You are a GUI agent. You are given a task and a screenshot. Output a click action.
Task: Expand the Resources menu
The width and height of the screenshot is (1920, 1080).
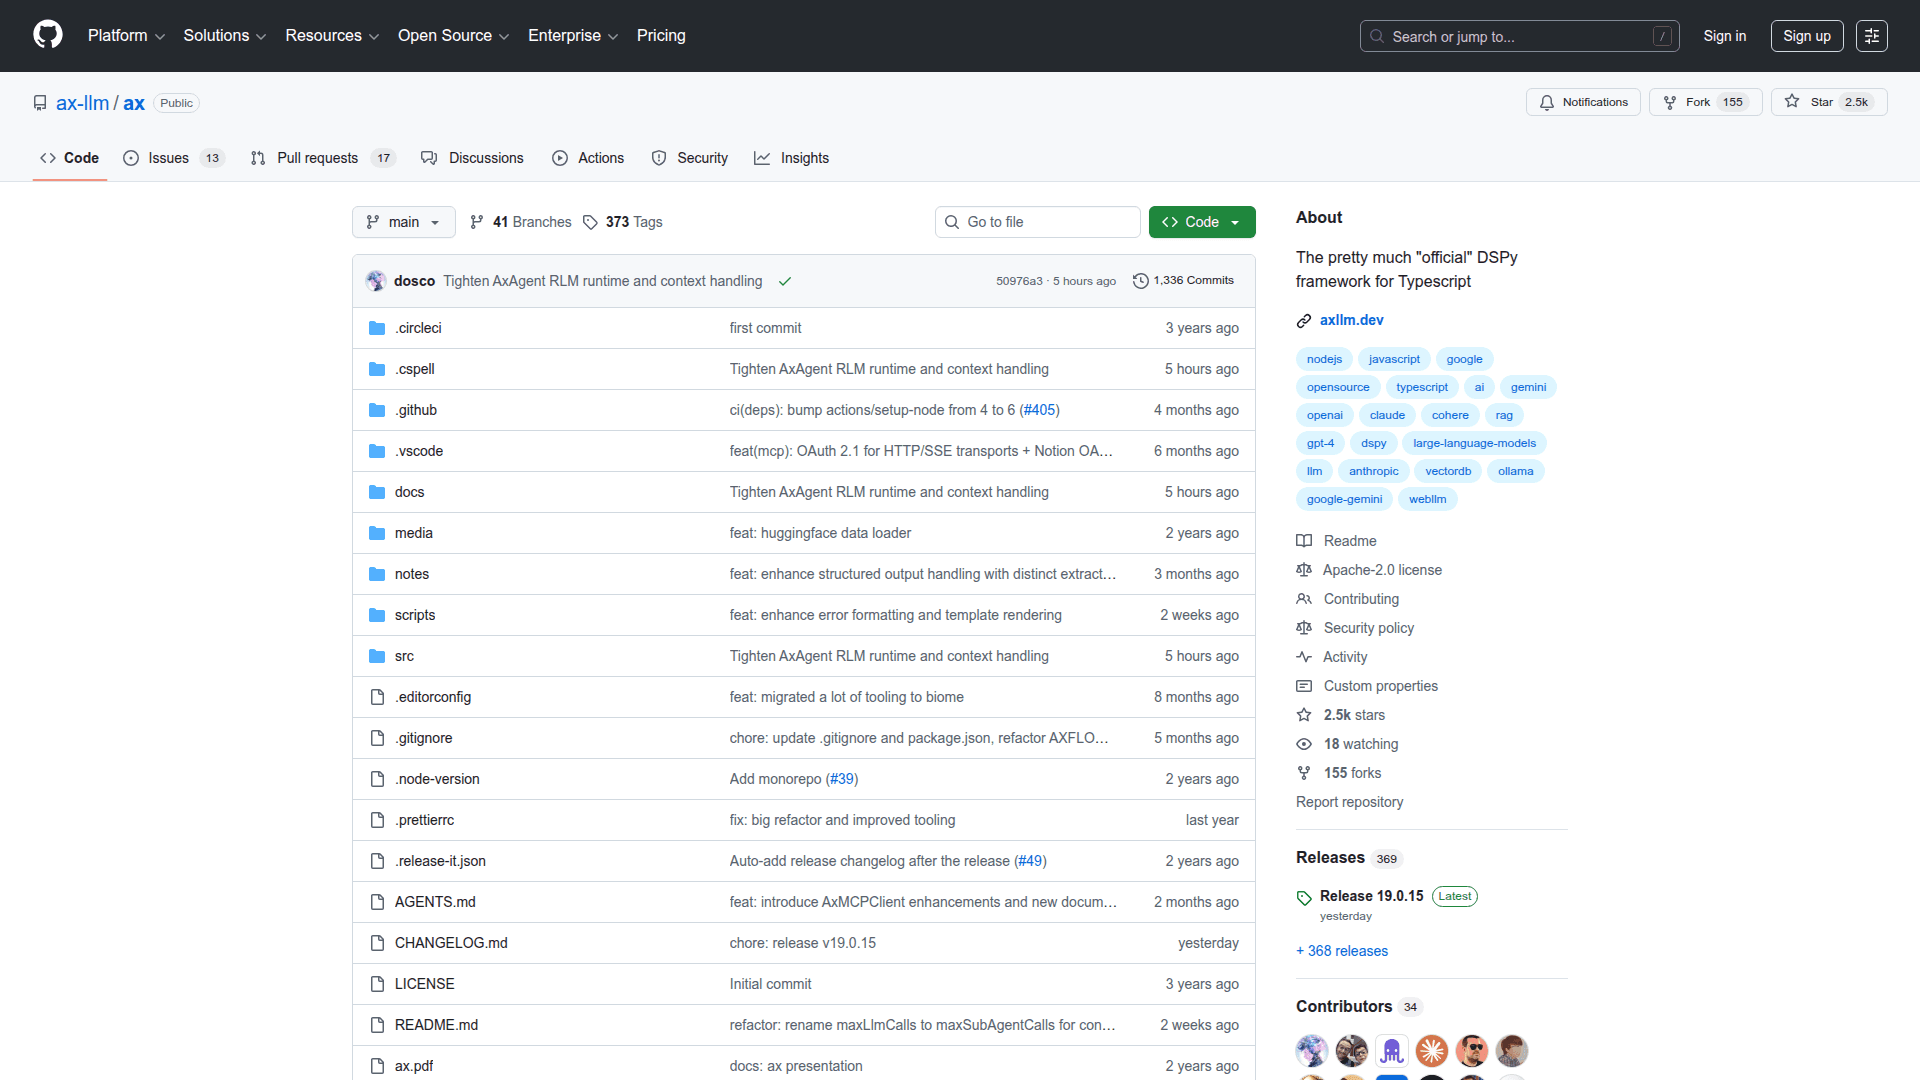[332, 36]
